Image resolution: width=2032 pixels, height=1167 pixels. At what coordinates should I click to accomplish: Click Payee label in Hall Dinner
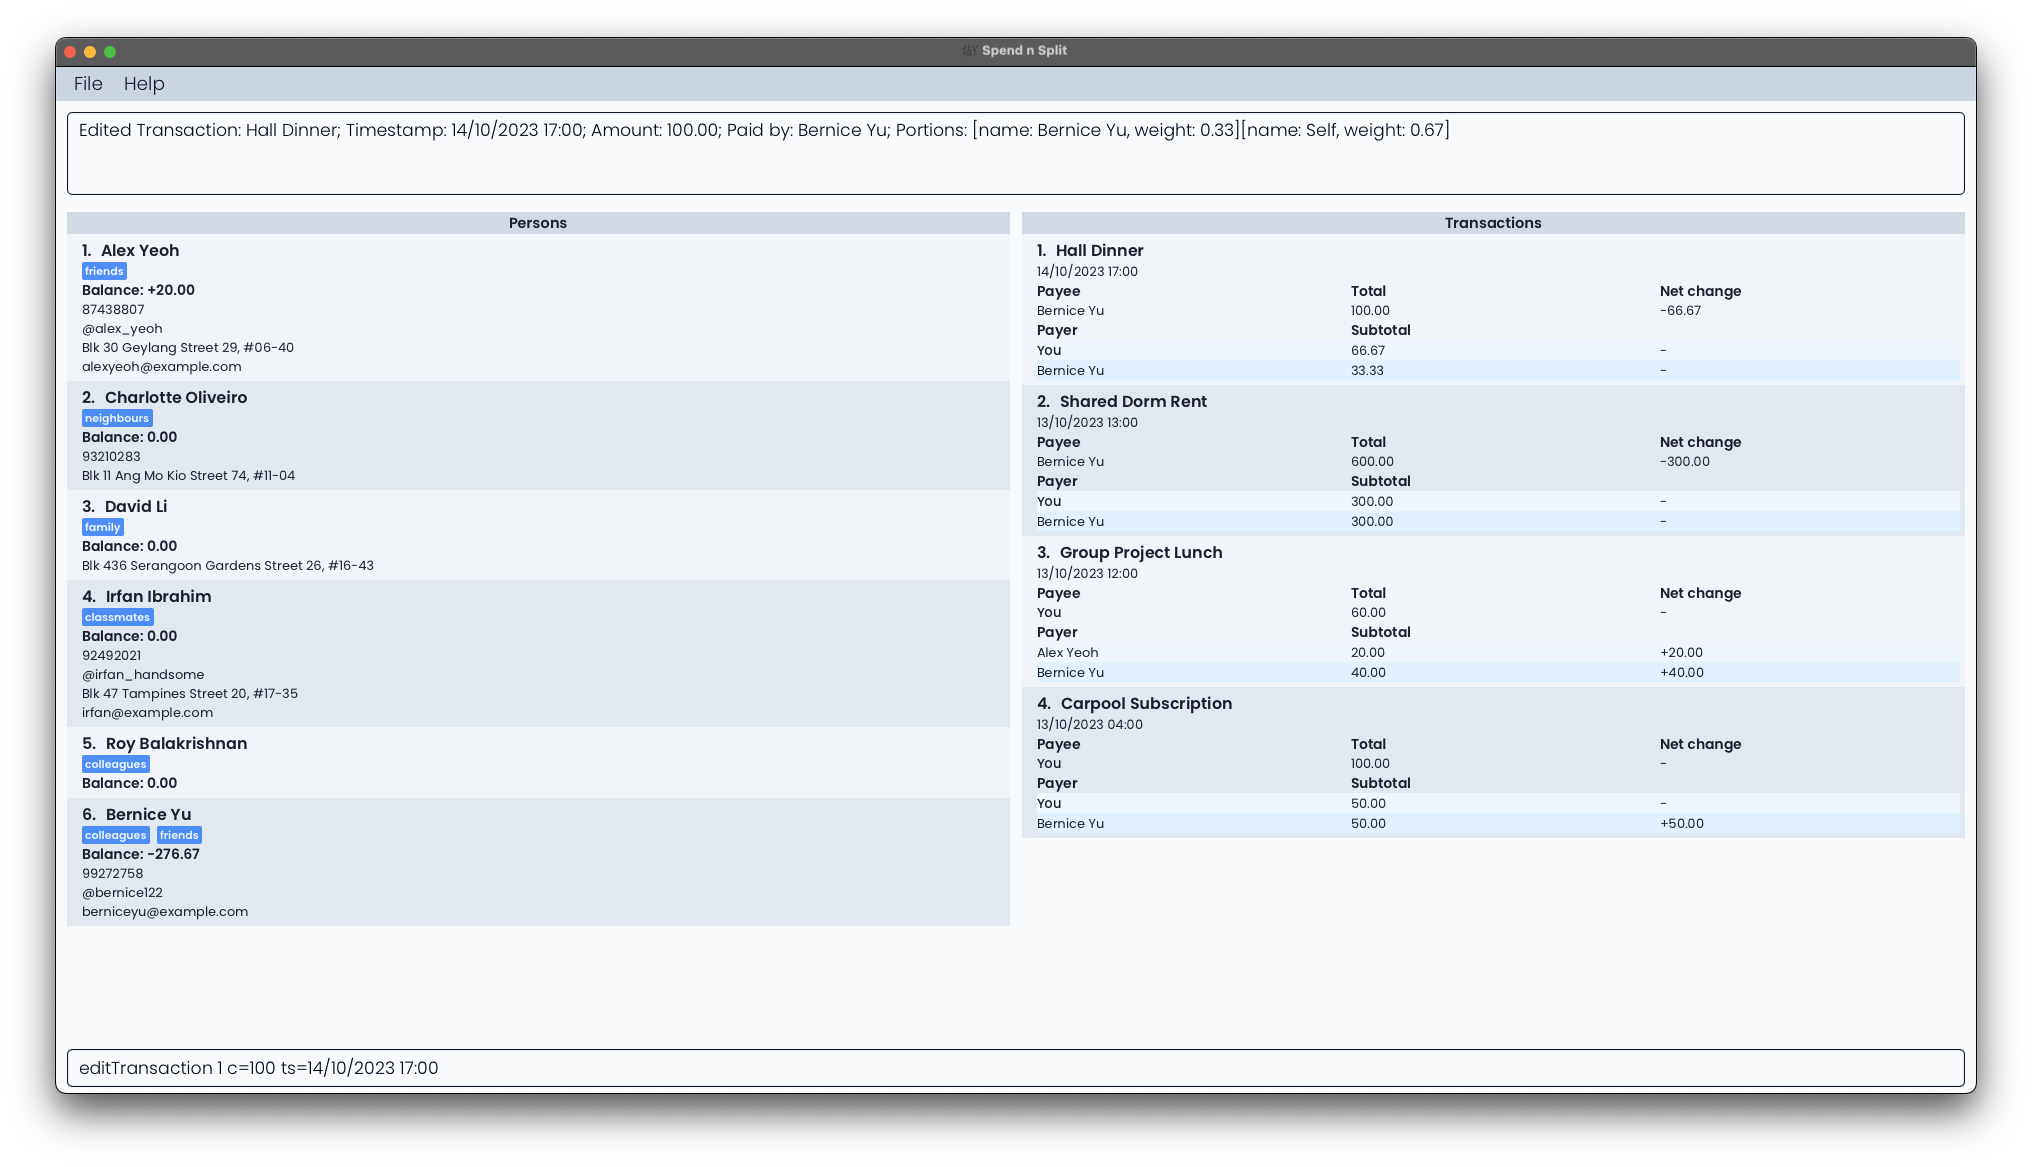[1059, 292]
